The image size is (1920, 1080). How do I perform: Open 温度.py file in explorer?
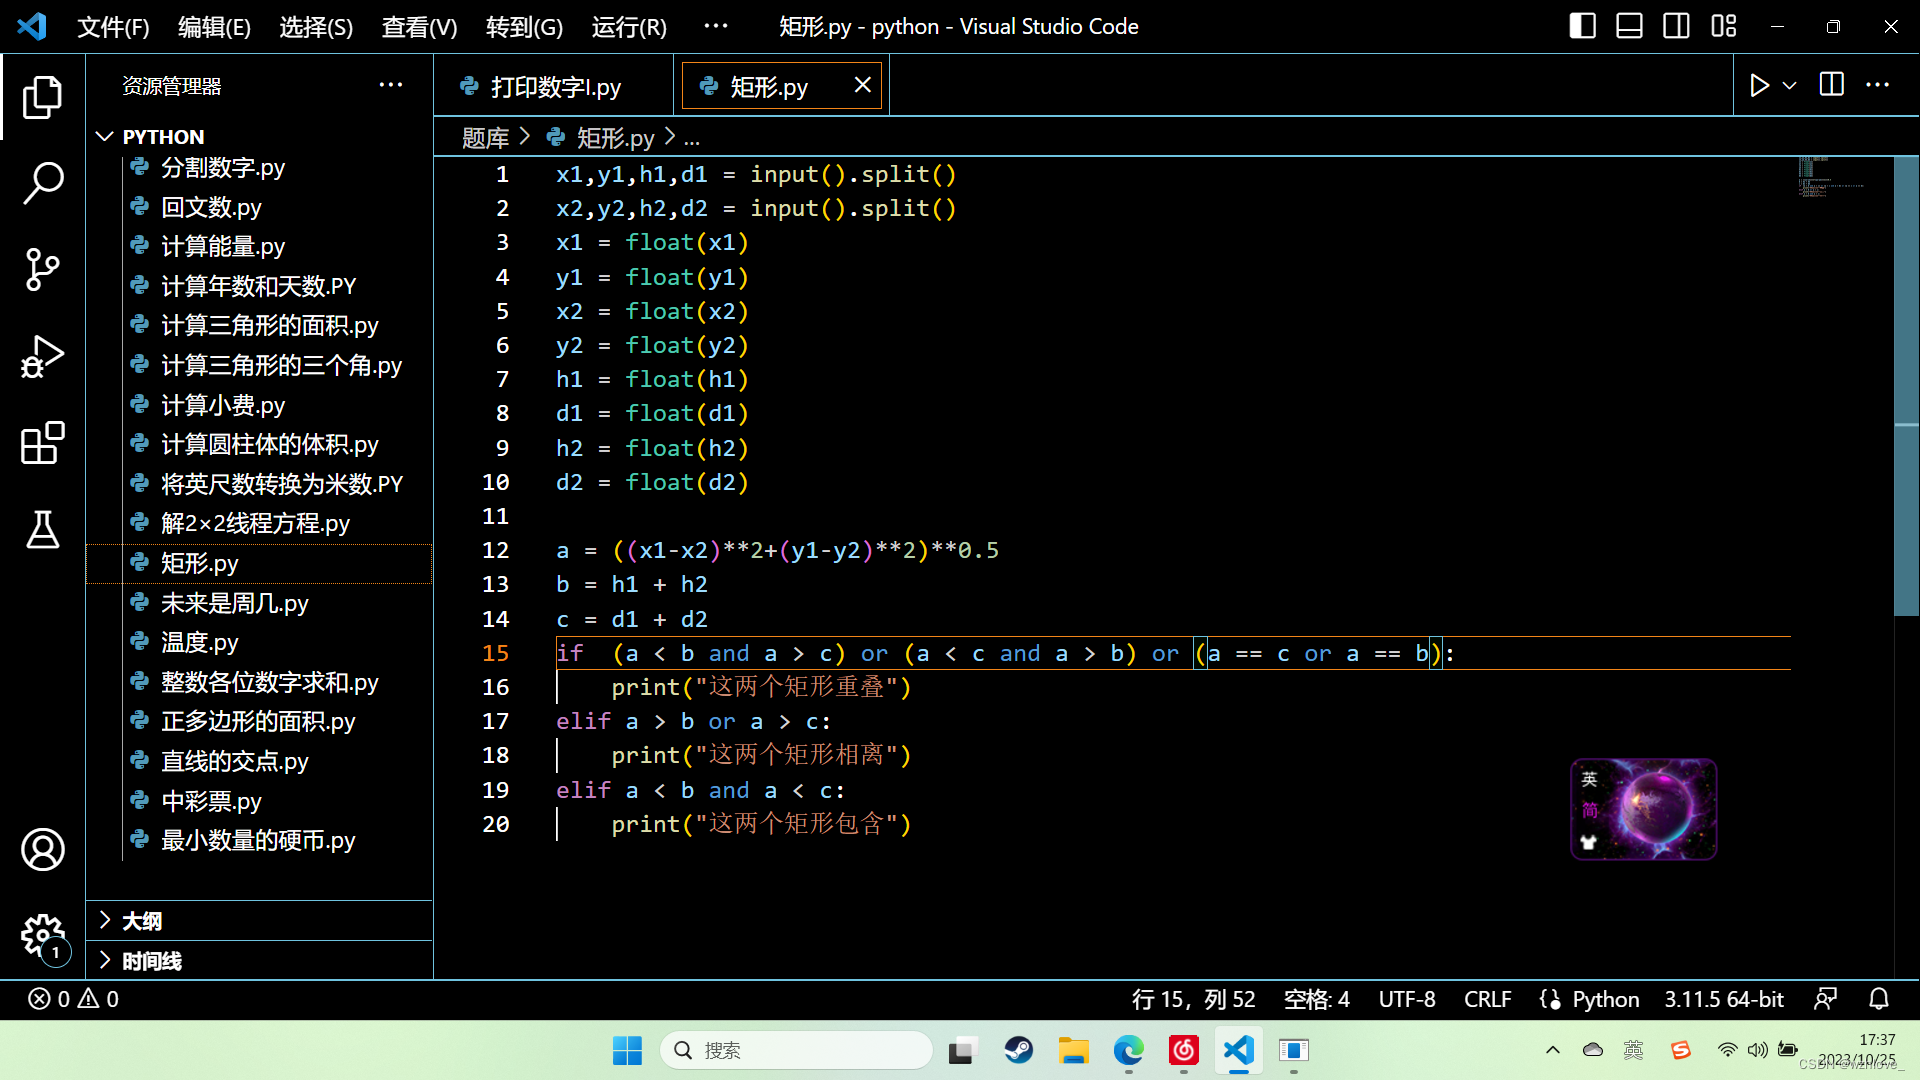tap(199, 642)
